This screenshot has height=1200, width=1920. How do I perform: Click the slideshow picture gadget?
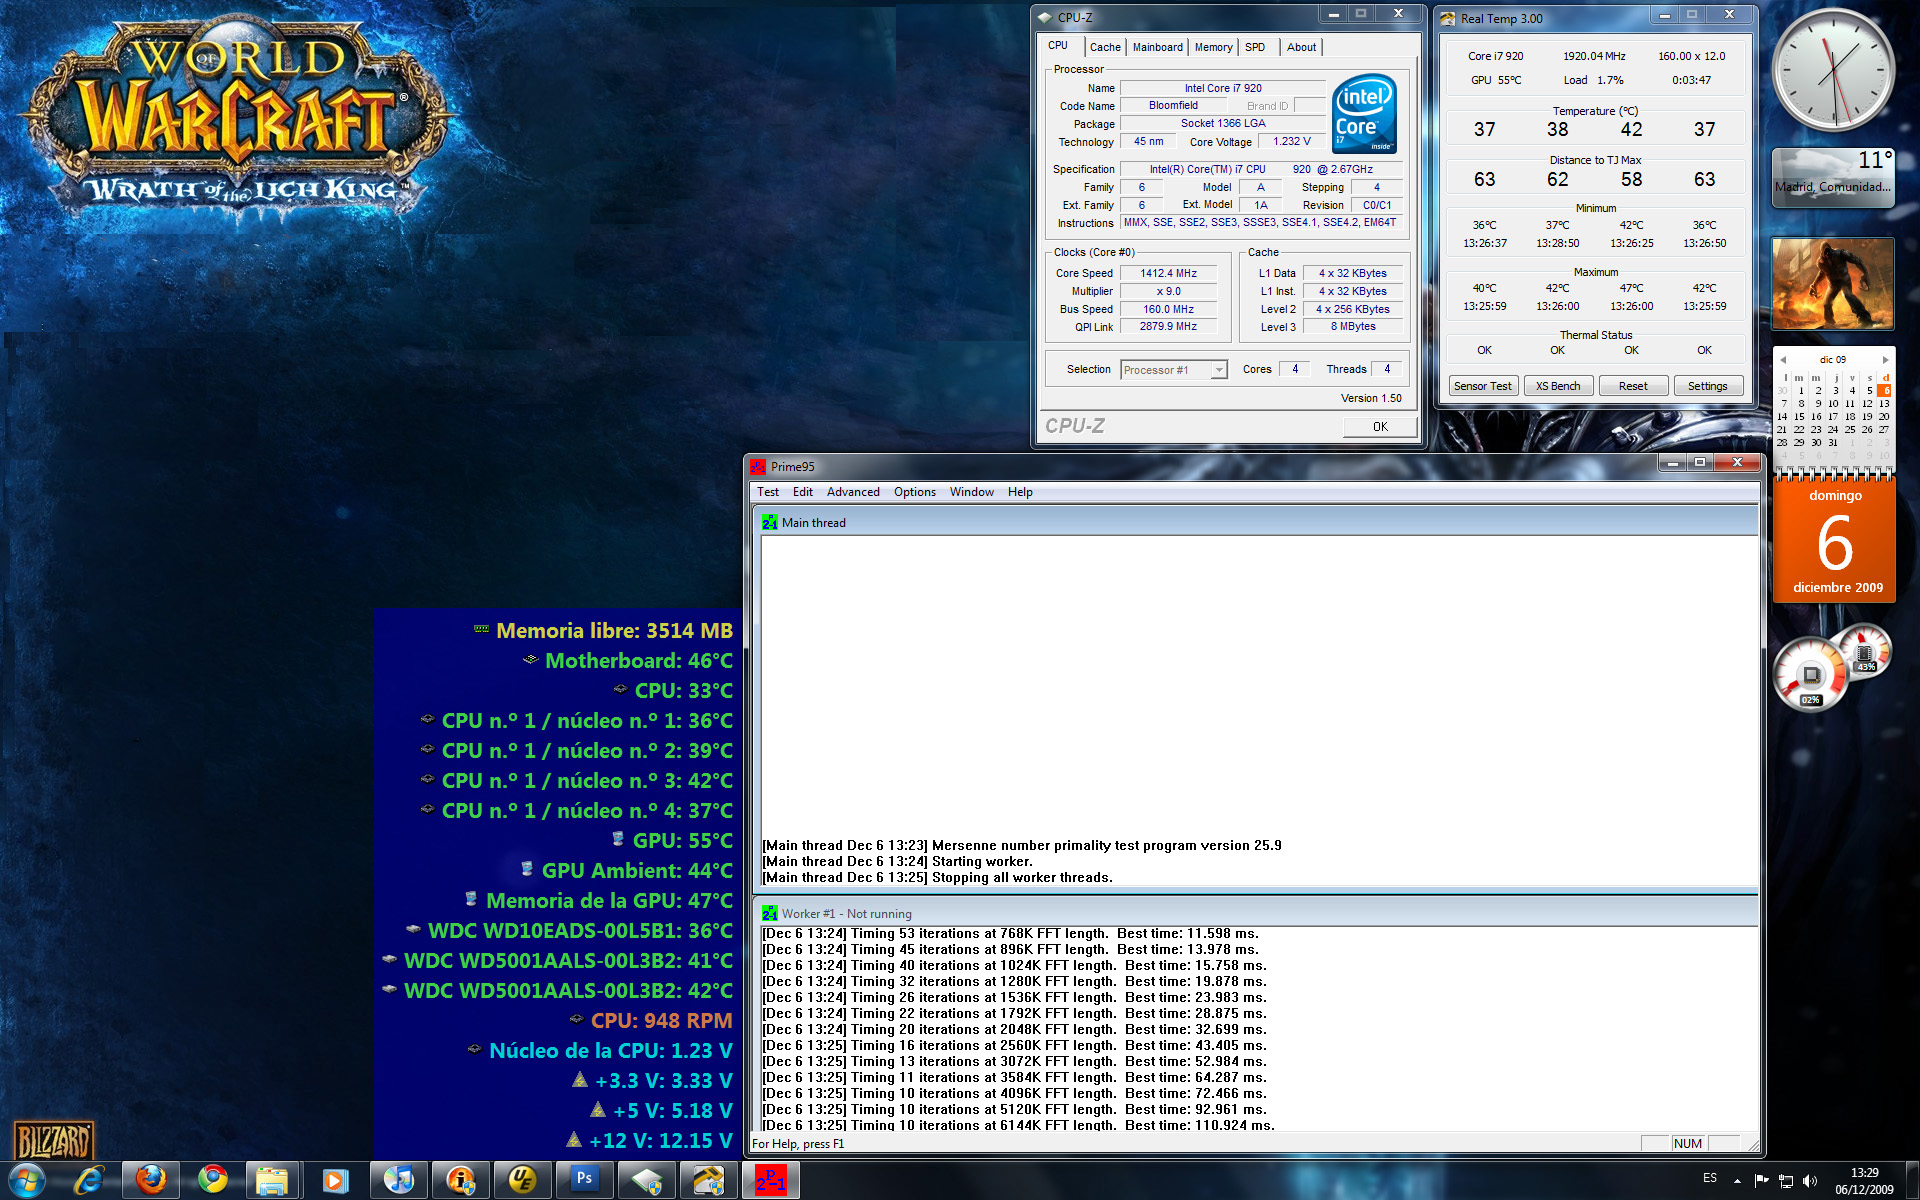[x=1833, y=283]
